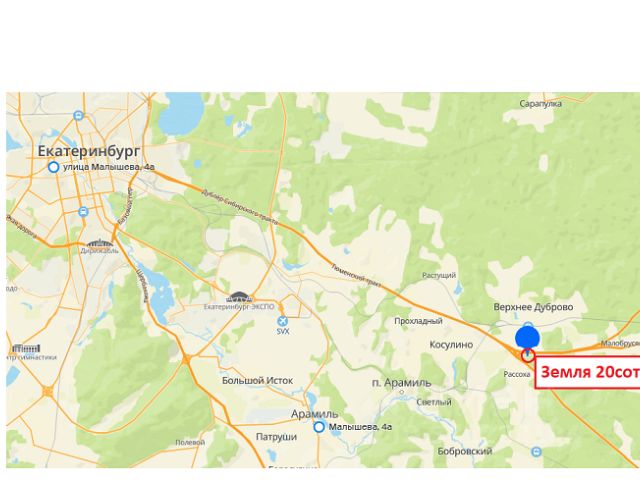The height and width of the screenshot is (480, 640).
Task: Select the Большой Исток label
Action: click(257, 381)
